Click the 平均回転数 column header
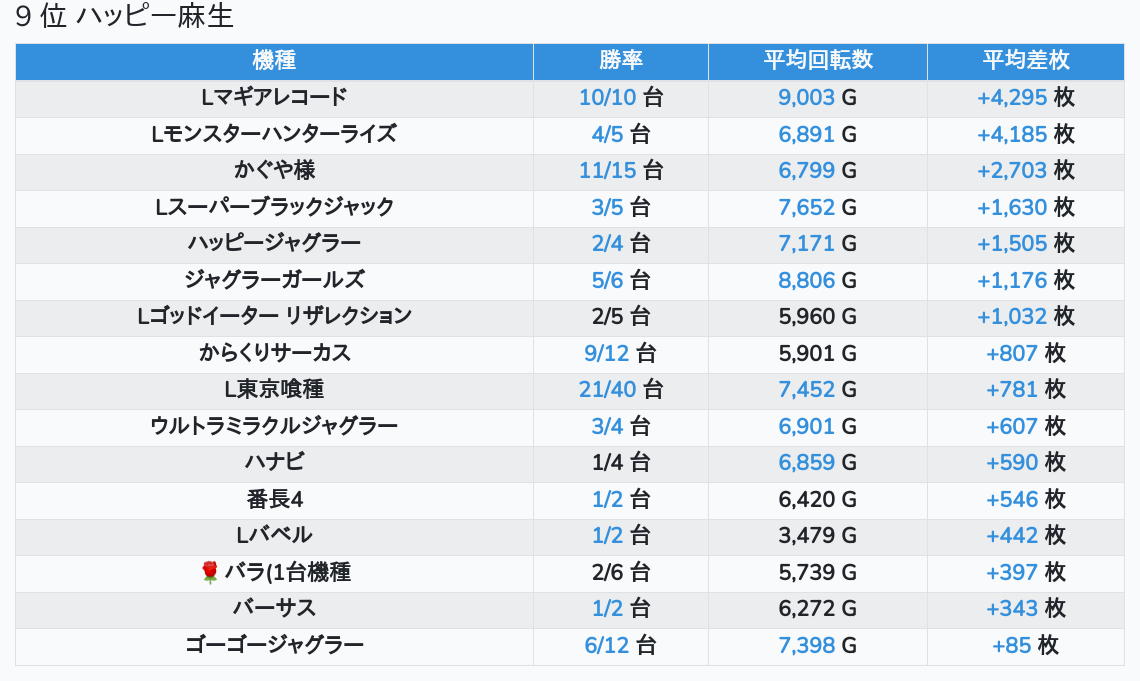This screenshot has width=1140, height=681. (818, 60)
